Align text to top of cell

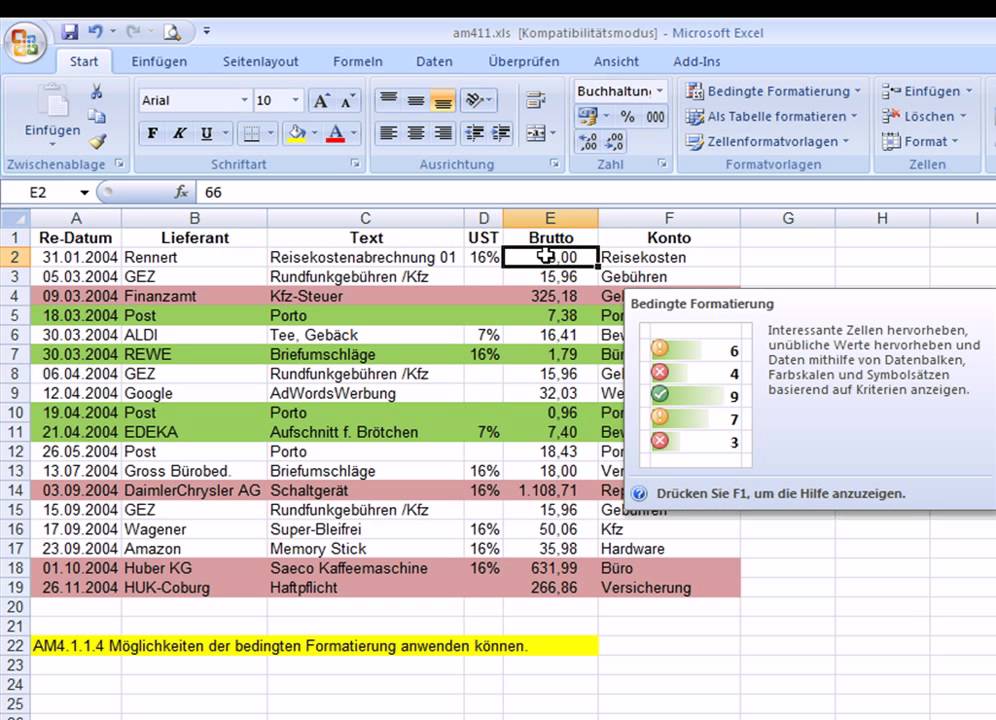click(x=388, y=100)
